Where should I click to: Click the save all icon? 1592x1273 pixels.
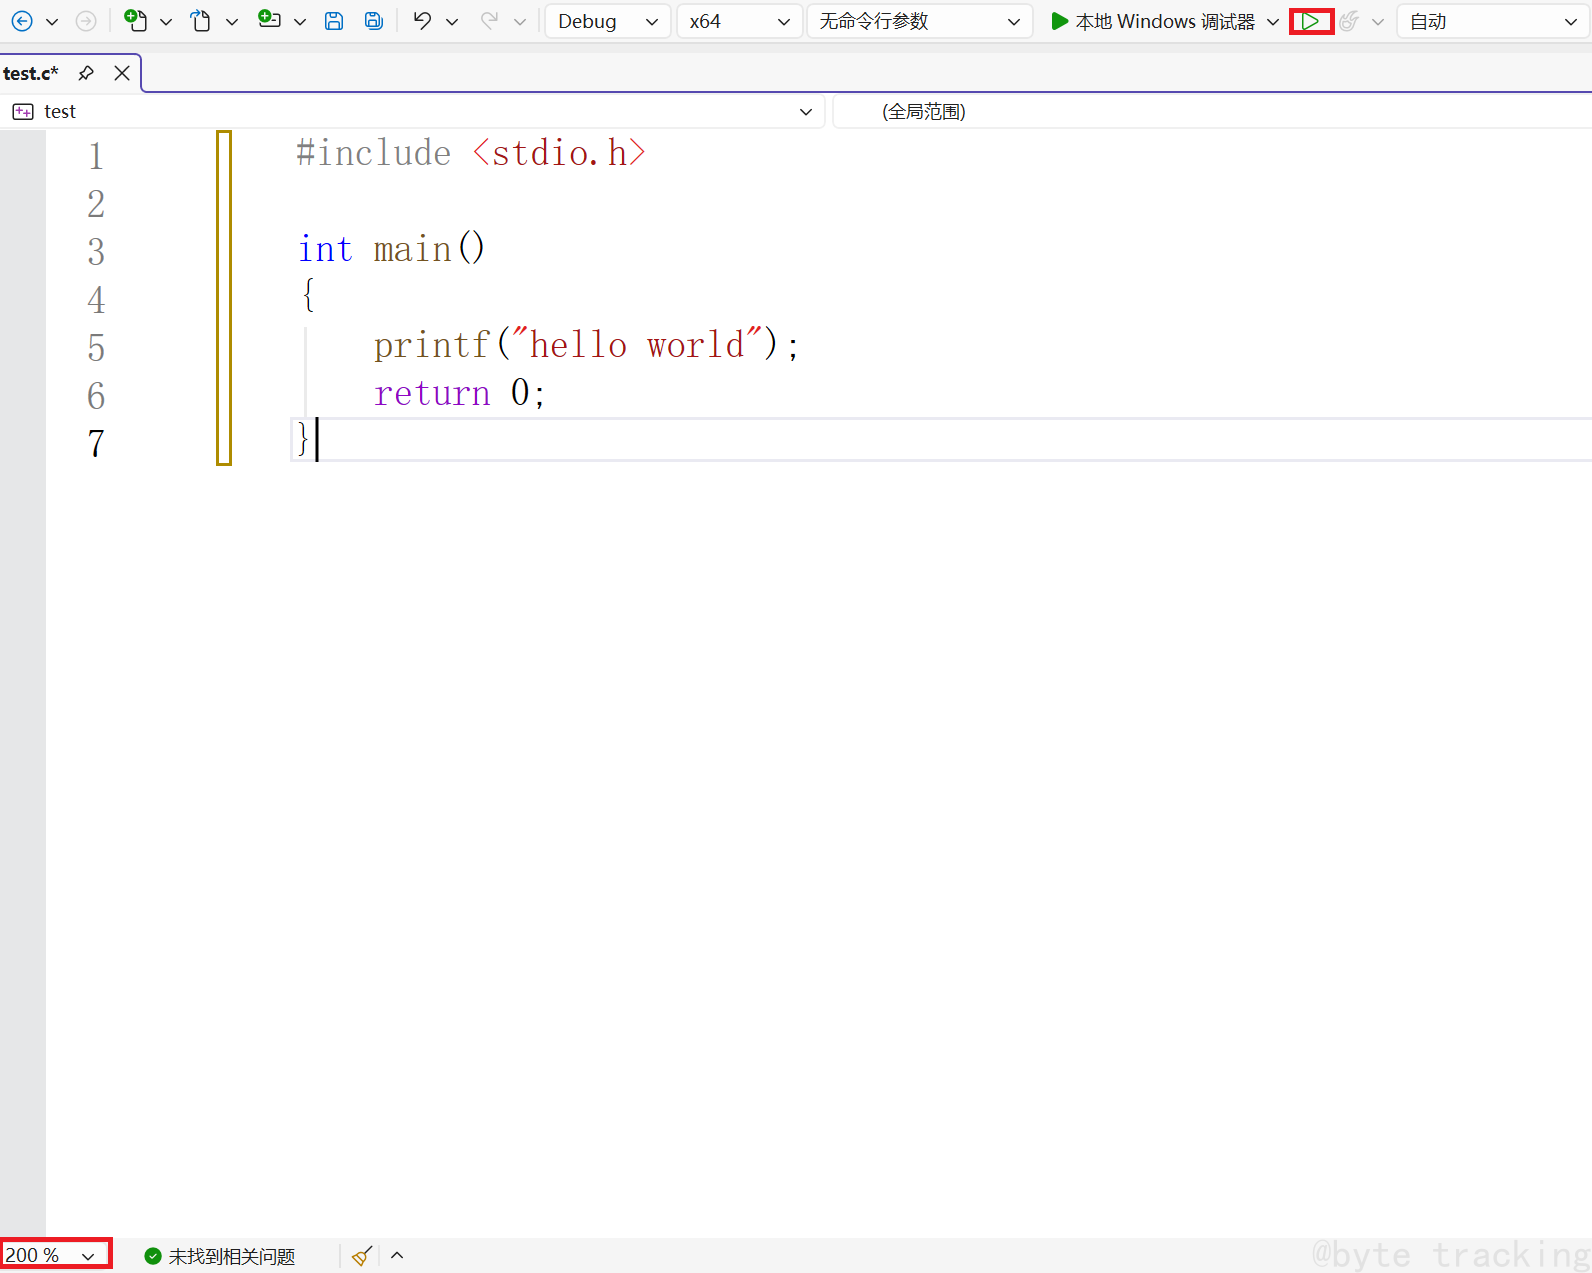pos(374,21)
